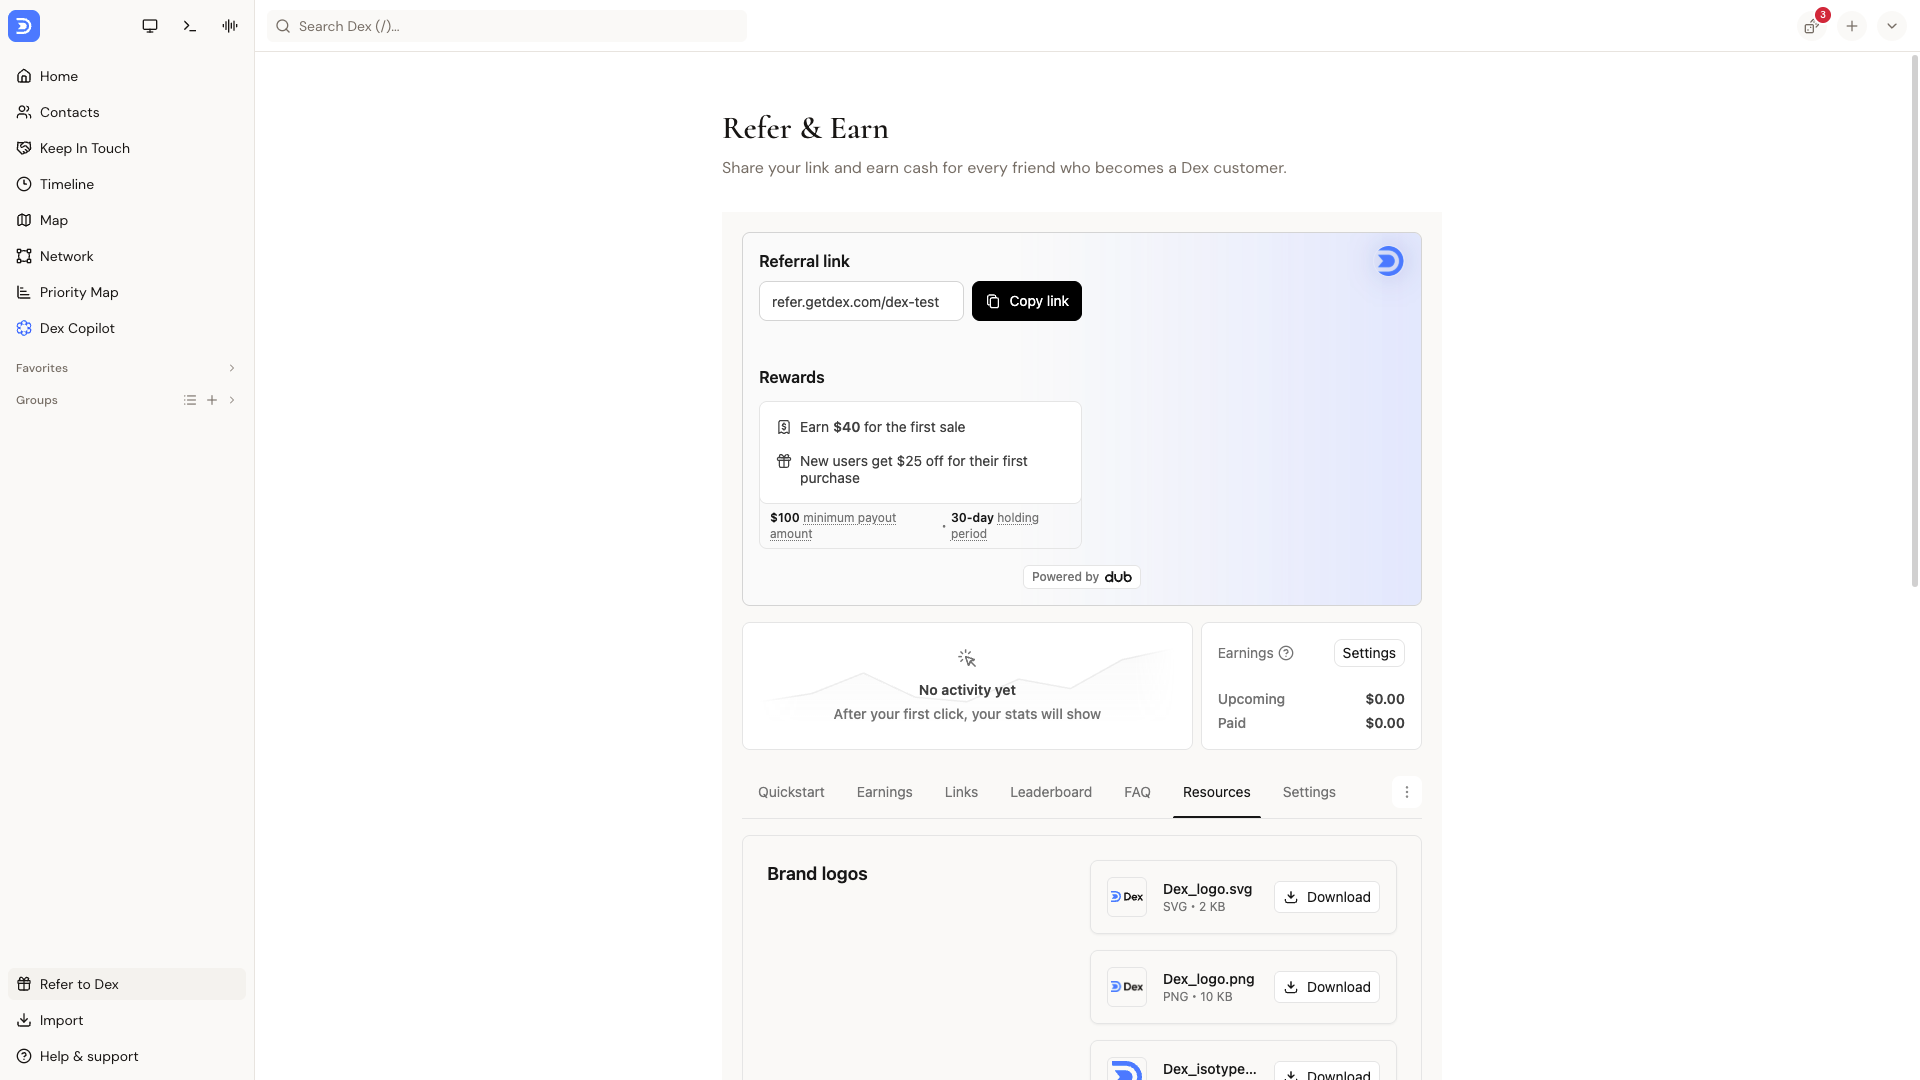The height and width of the screenshot is (1080, 1920).
Task: Click the dollar icon beside Earn $40
Action: (x=784, y=427)
